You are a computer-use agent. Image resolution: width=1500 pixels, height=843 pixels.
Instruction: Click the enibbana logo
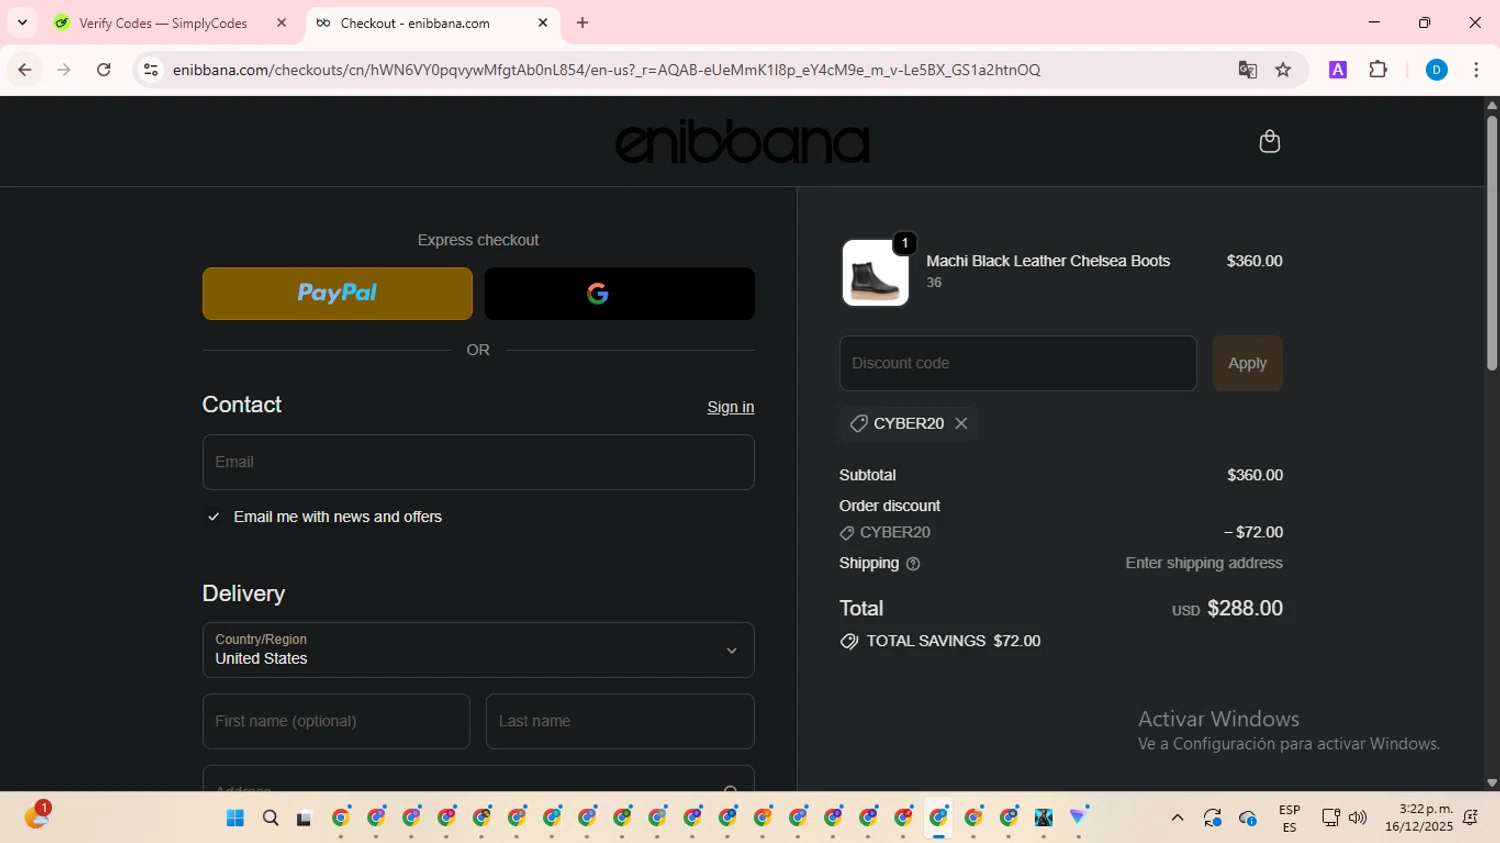[742, 142]
